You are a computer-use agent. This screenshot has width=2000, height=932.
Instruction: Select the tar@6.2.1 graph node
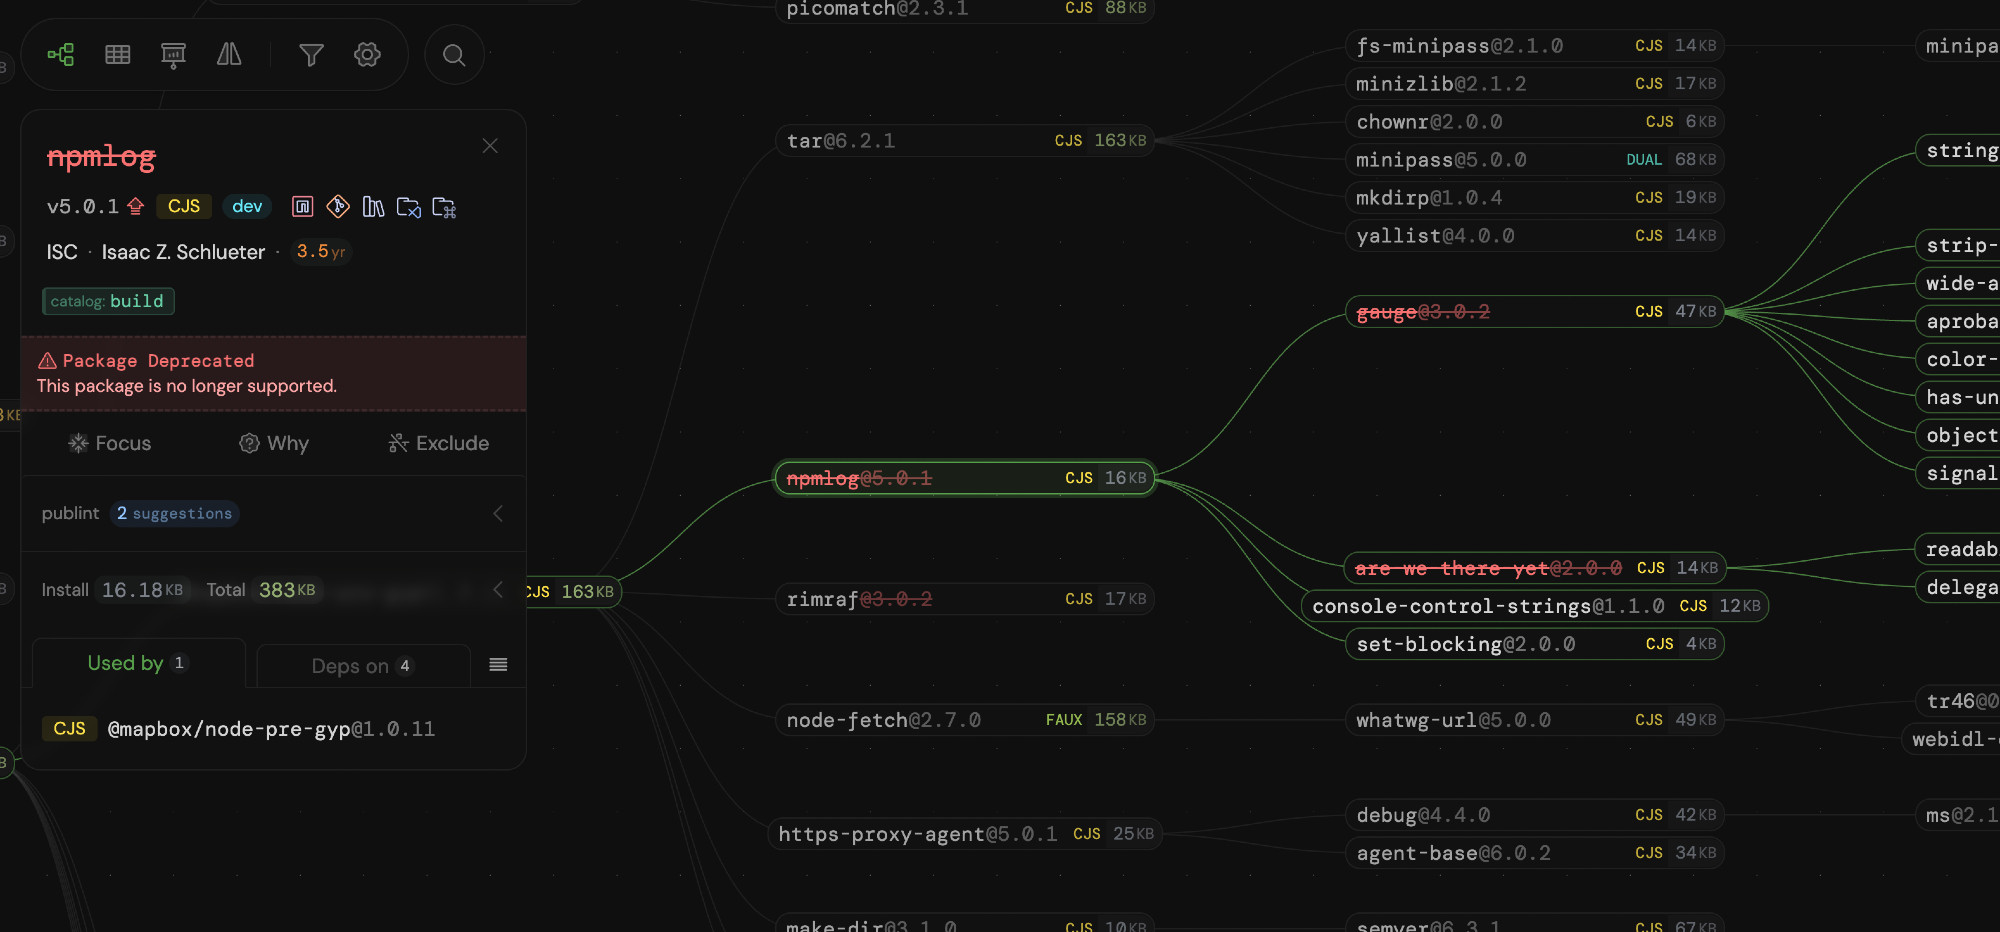tap(966, 141)
